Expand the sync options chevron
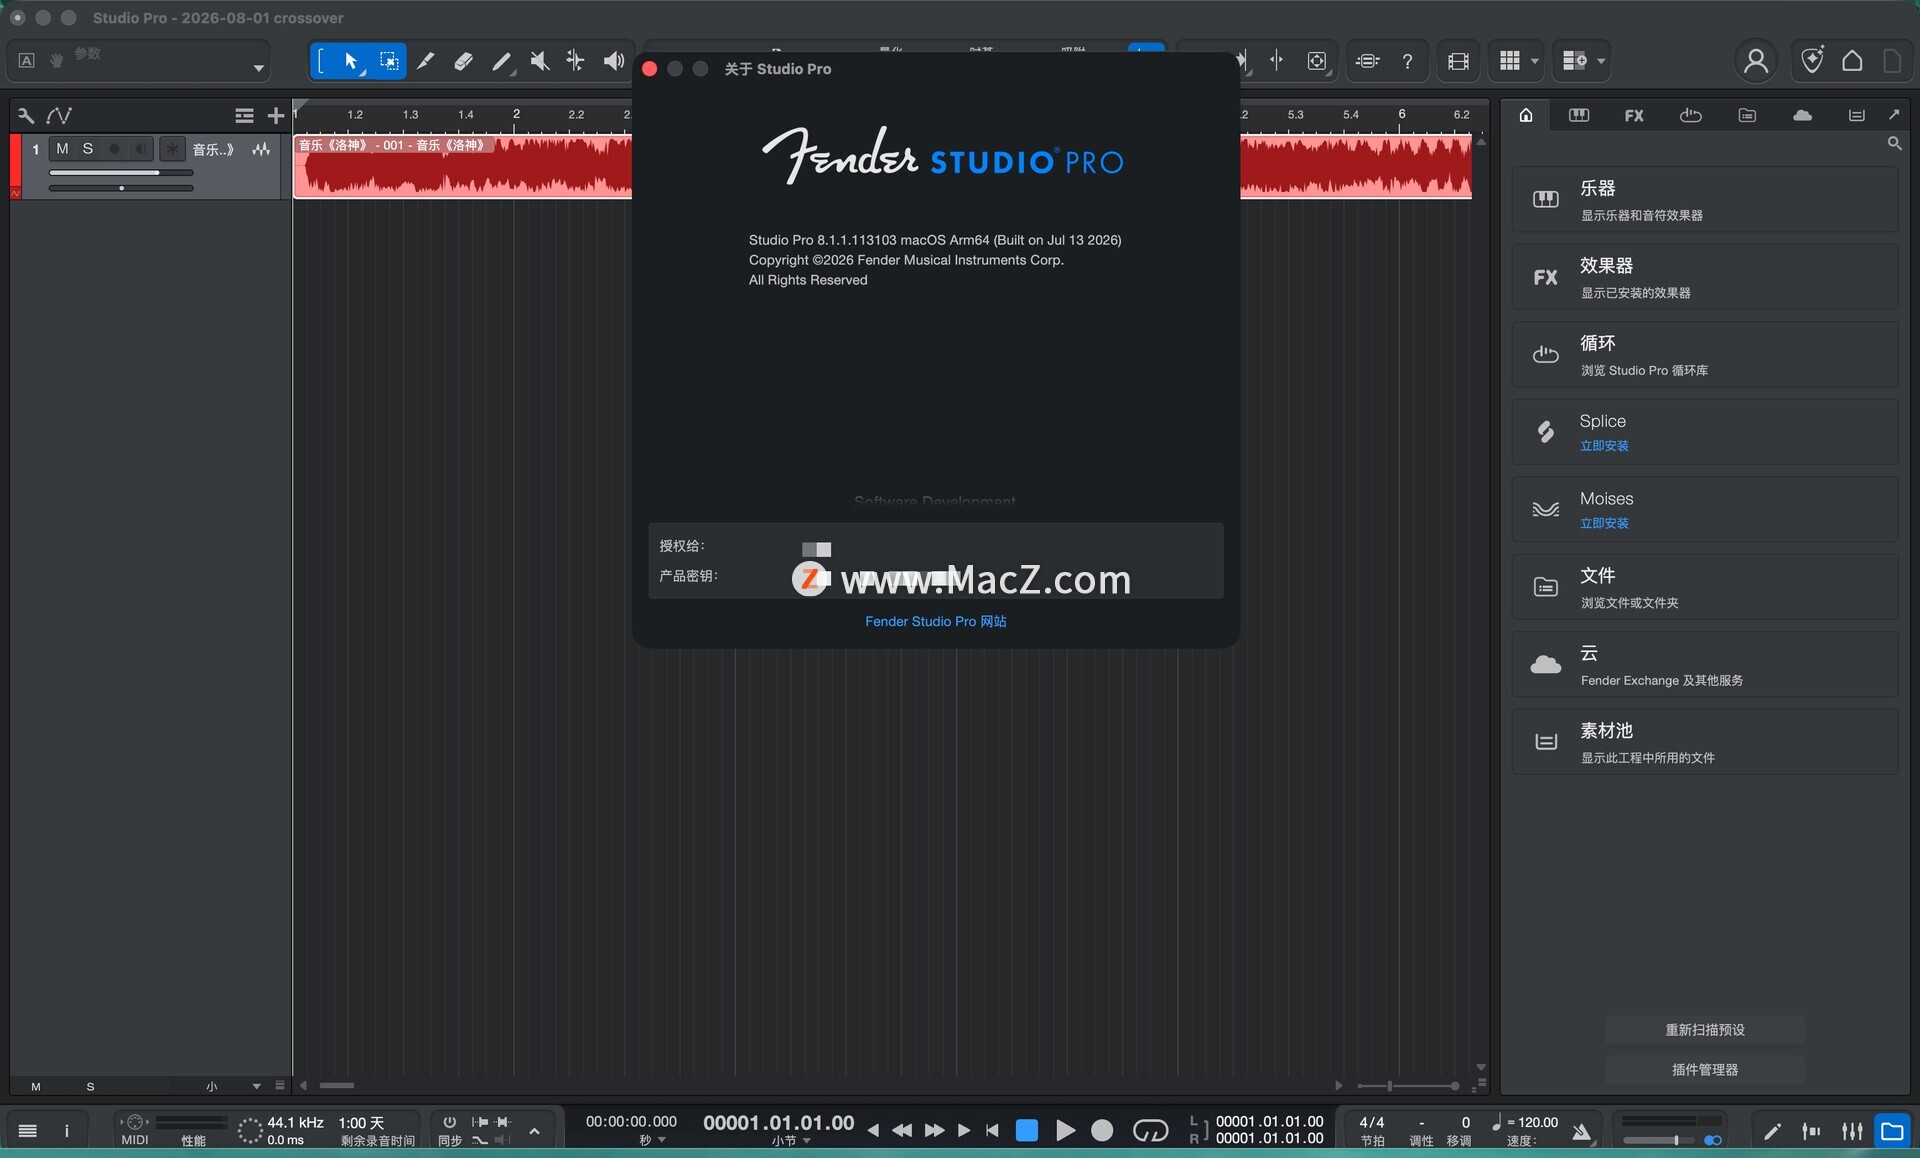Viewport: 1920px width, 1158px height. pos(534,1131)
